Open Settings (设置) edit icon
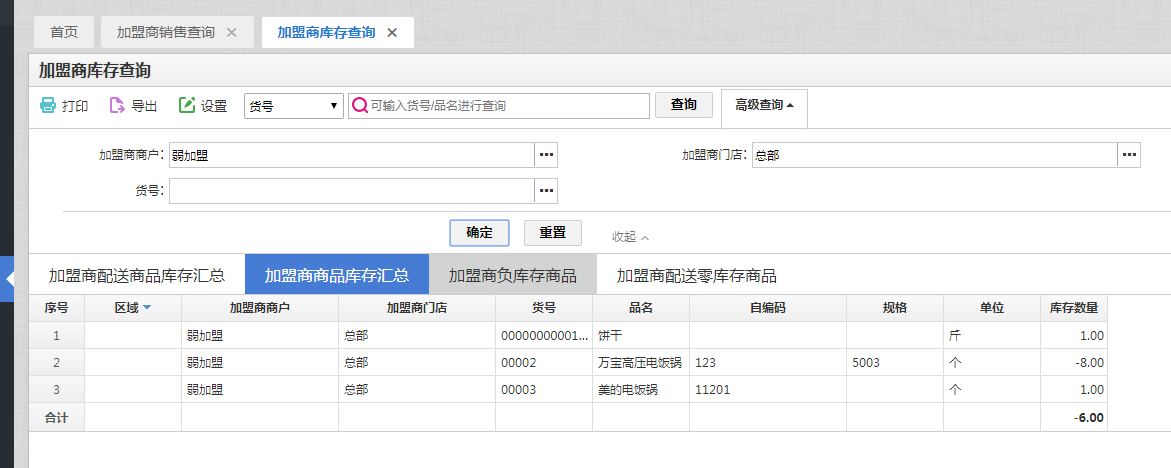Image resolution: width=1171 pixels, height=468 pixels. (187, 105)
